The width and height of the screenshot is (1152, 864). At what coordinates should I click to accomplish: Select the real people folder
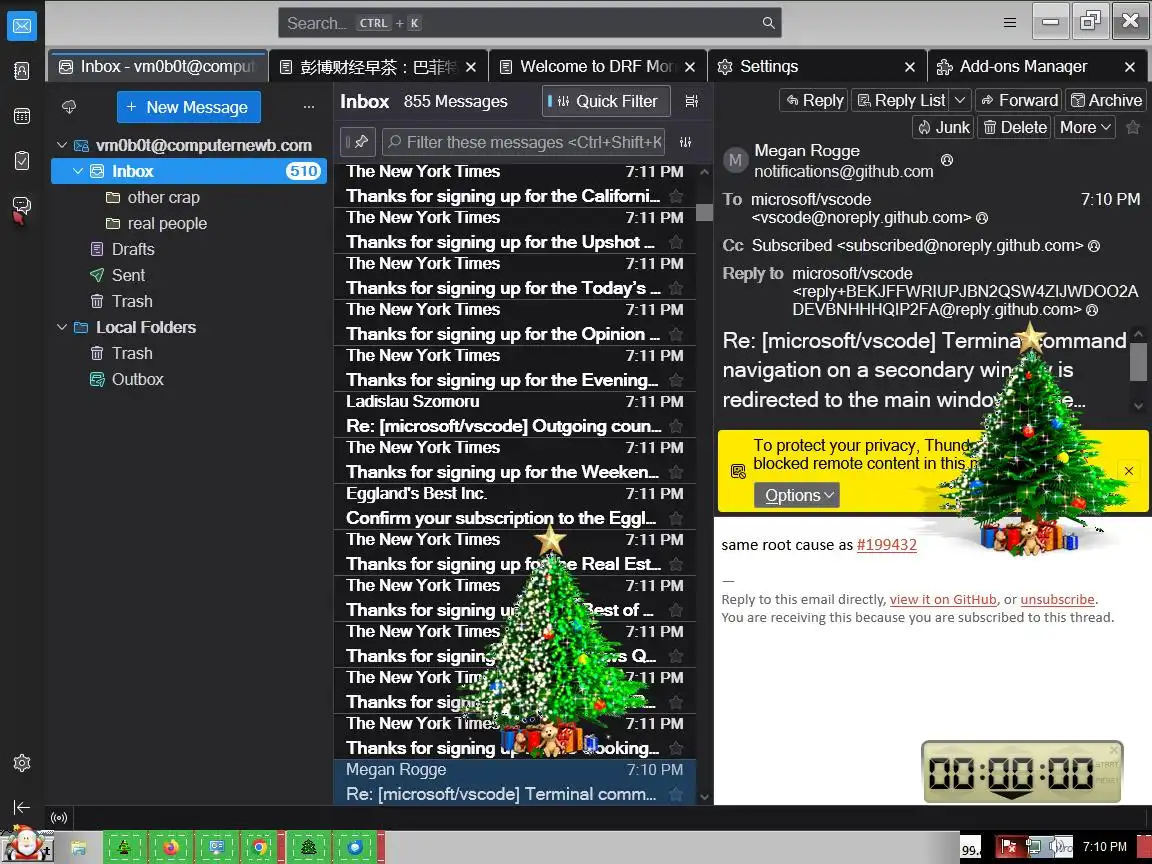(x=189, y=223)
